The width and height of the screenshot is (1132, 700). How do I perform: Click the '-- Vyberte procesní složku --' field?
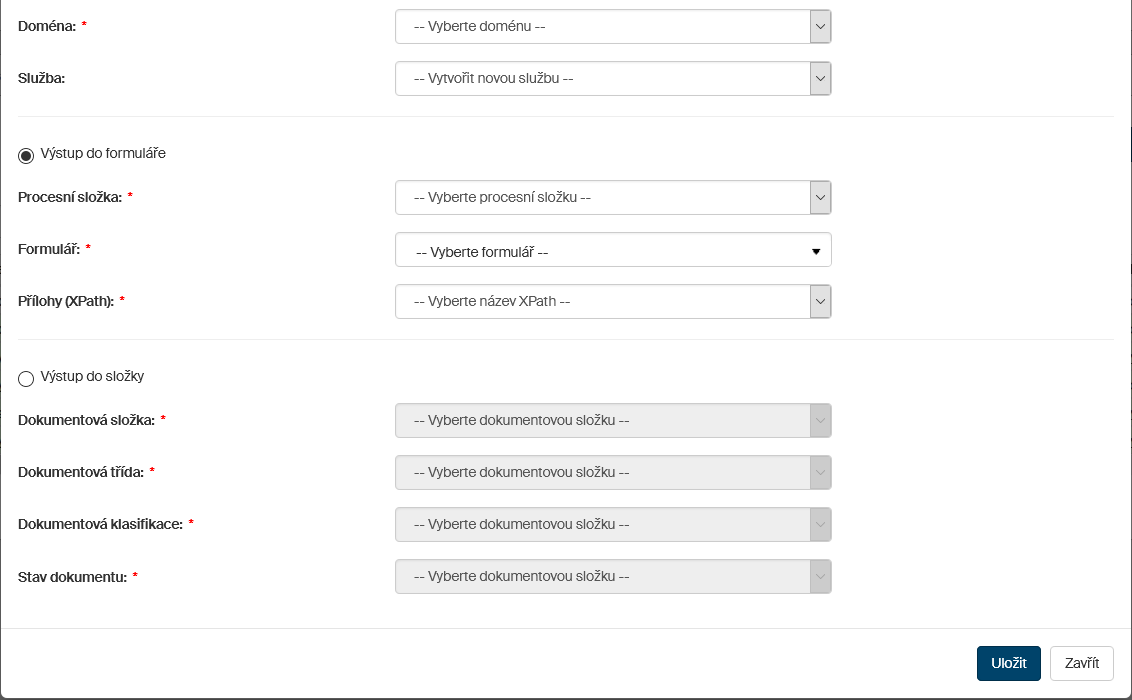(x=602, y=198)
